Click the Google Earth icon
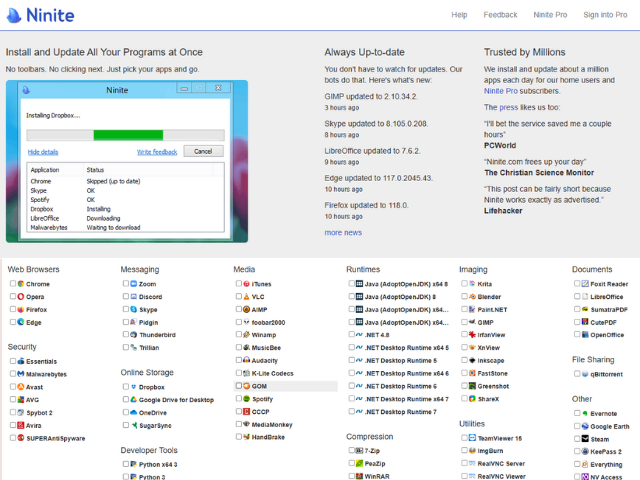 coord(585,426)
